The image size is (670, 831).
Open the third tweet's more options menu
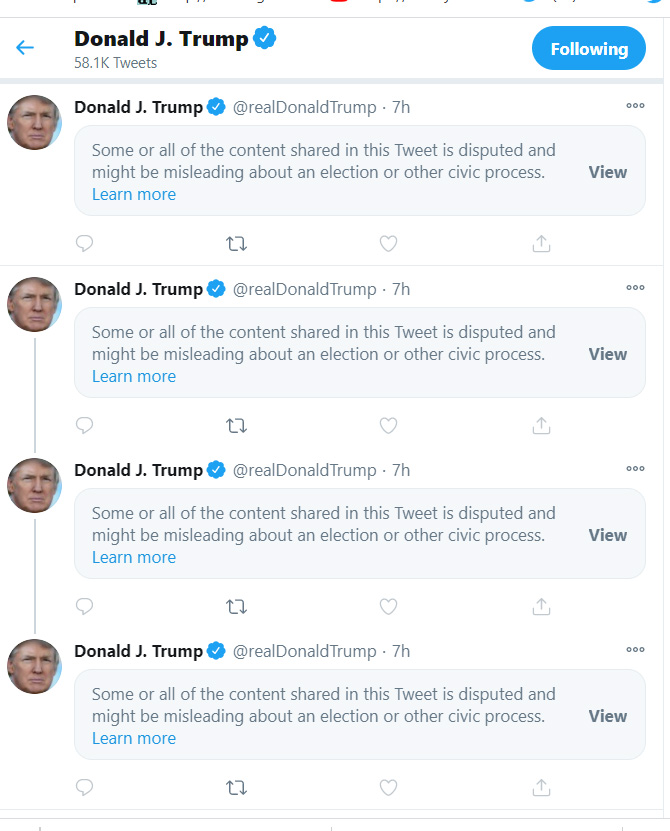pyautogui.click(x=635, y=469)
